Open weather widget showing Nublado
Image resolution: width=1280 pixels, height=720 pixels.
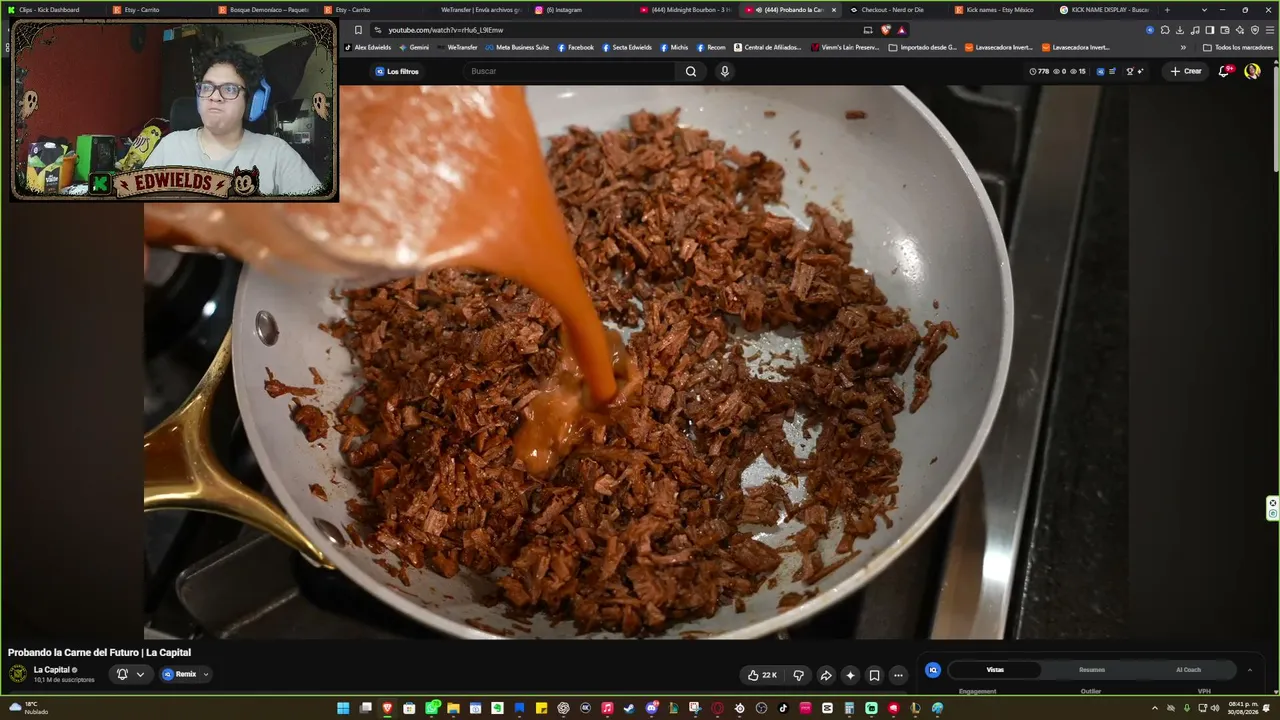(x=28, y=708)
